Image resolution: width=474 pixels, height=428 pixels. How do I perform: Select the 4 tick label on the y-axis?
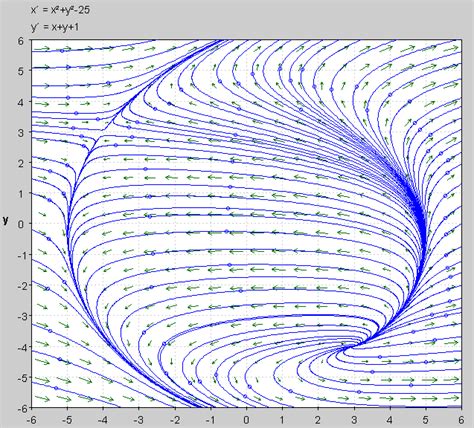click(x=21, y=102)
